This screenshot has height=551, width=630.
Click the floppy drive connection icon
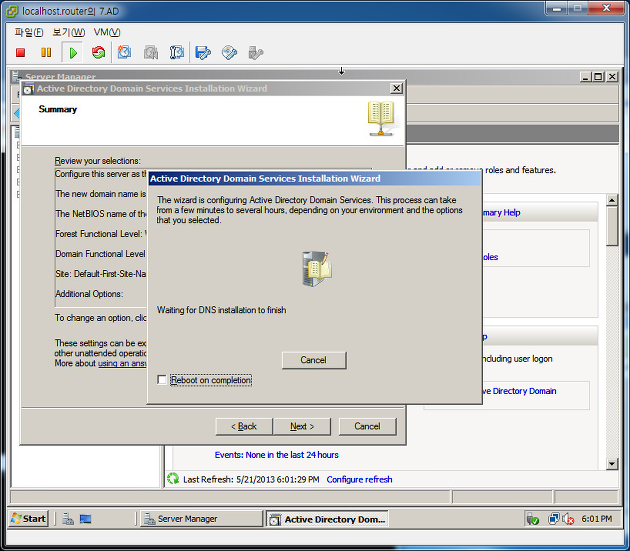203,53
